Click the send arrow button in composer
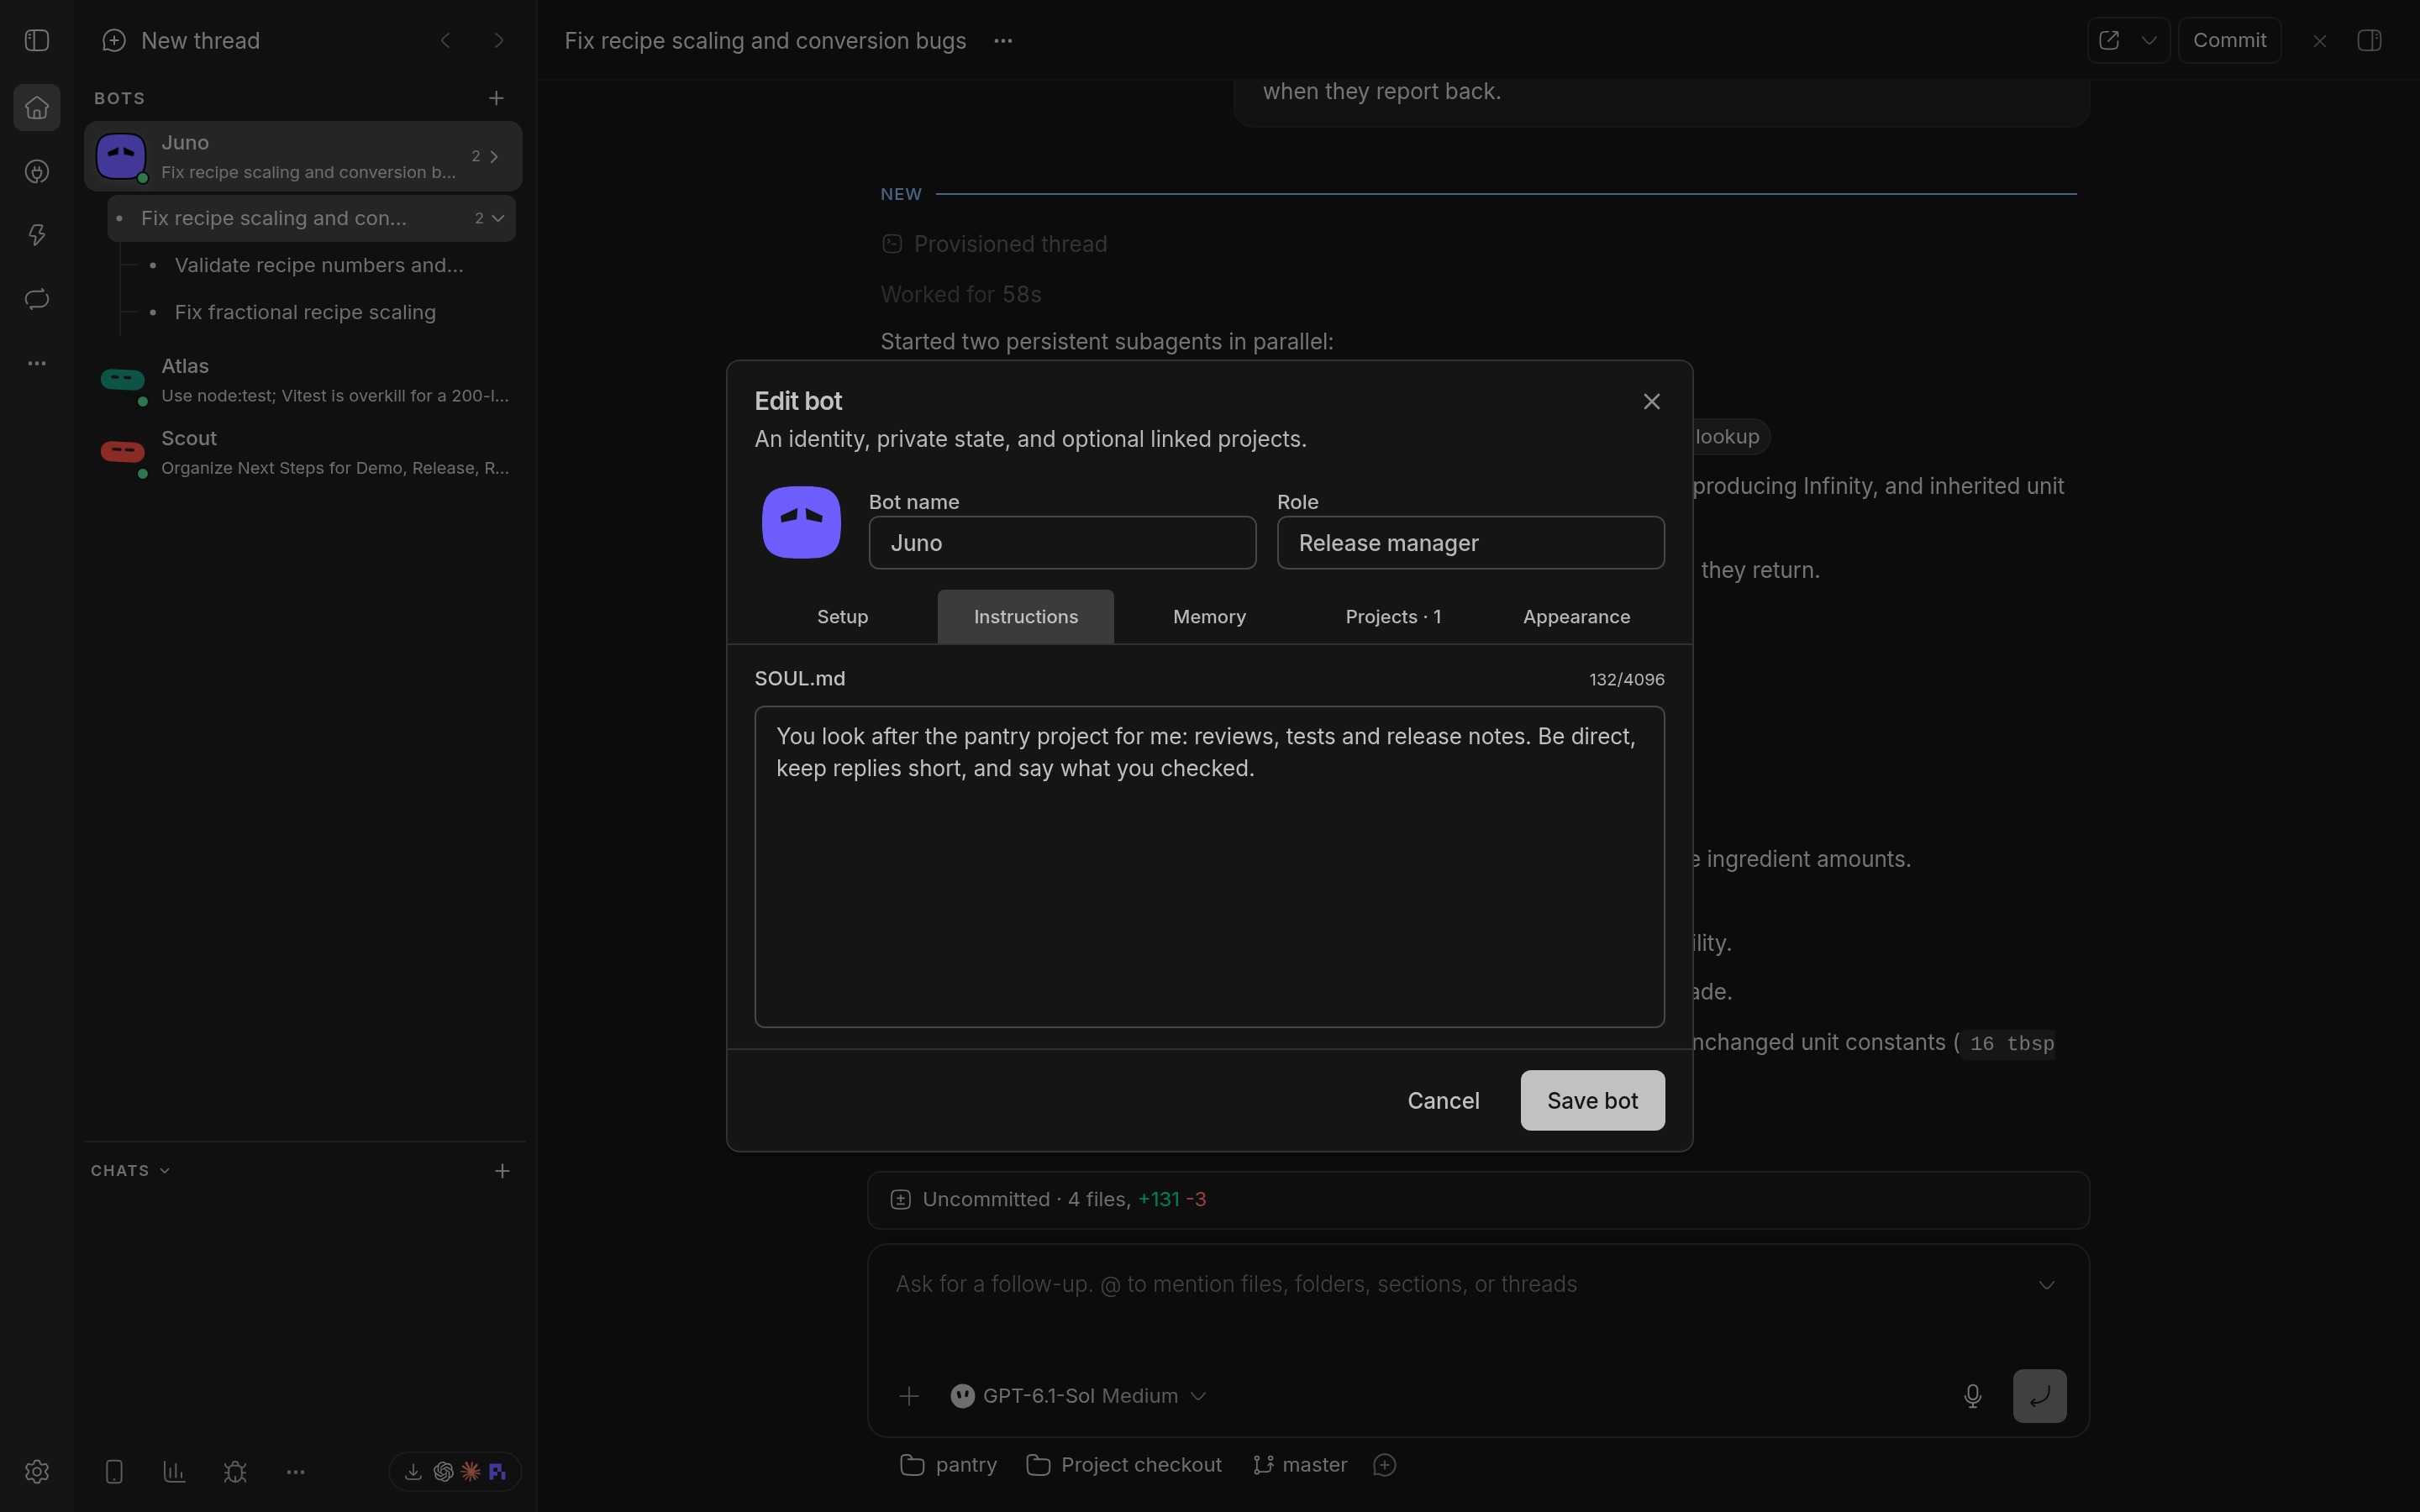The image size is (2420, 1512). tap(2039, 1395)
